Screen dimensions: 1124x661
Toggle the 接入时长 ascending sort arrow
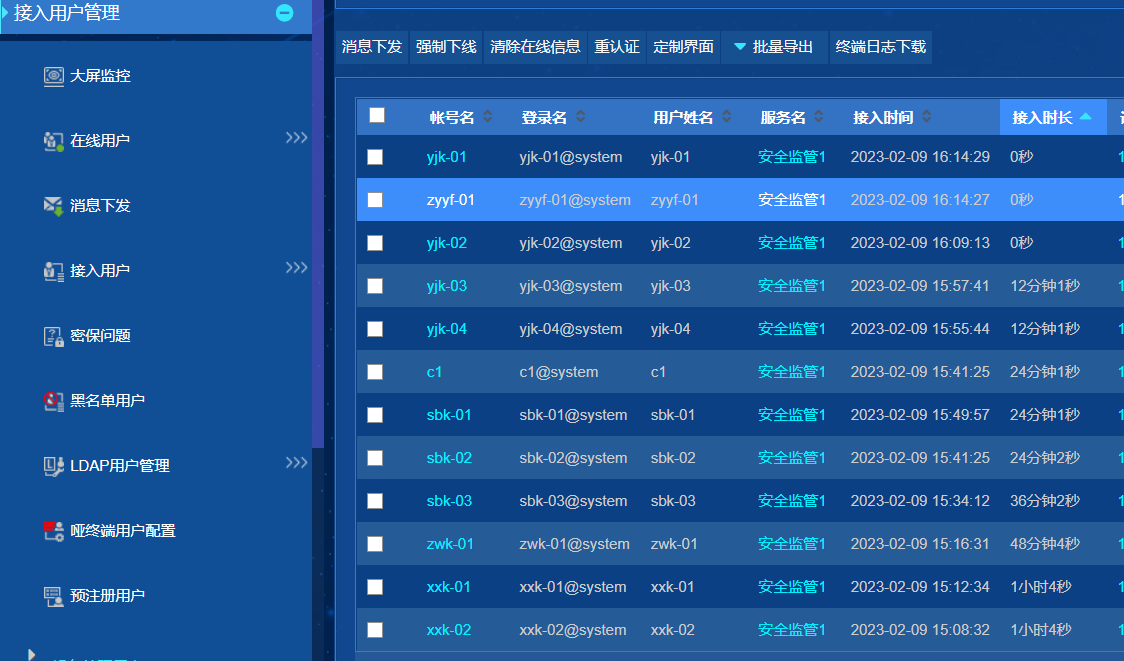pos(1085,116)
